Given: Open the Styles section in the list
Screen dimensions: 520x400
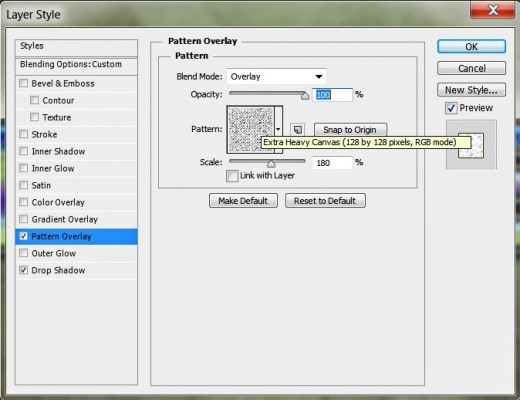Looking at the screenshot, I should coord(76,47).
